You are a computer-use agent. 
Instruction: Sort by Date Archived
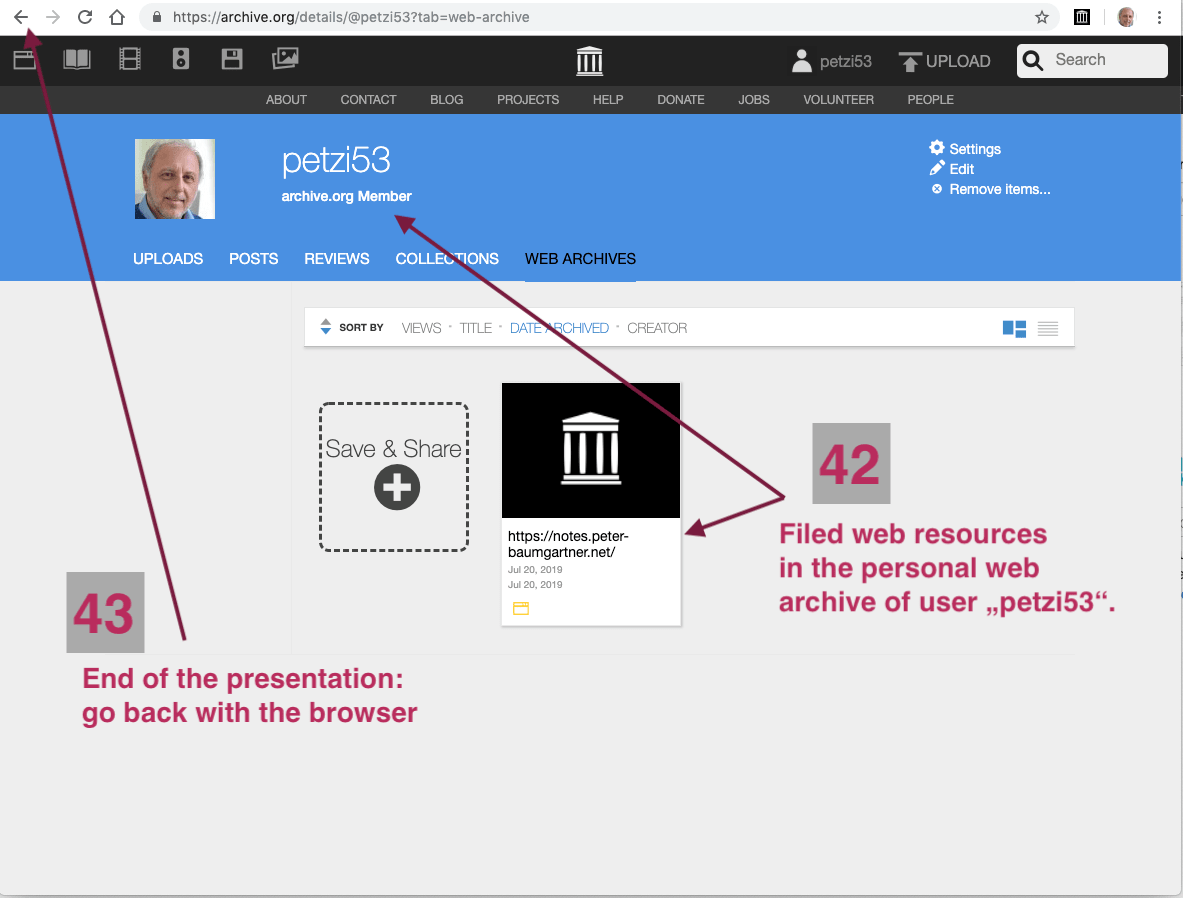(559, 328)
